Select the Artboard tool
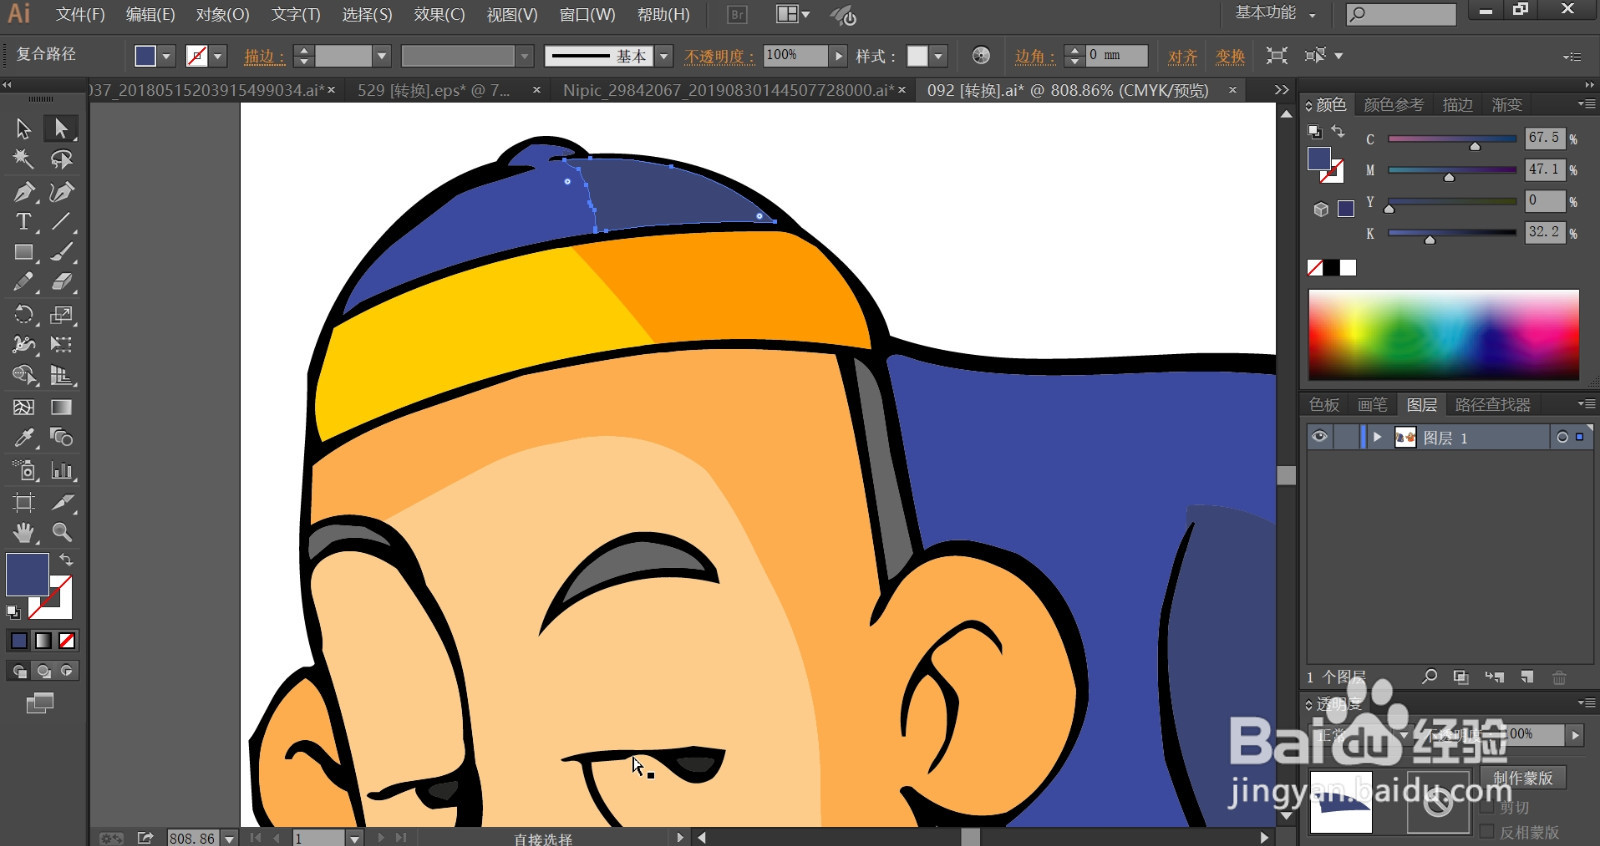Image resolution: width=1600 pixels, height=846 pixels. (x=23, y=502)
